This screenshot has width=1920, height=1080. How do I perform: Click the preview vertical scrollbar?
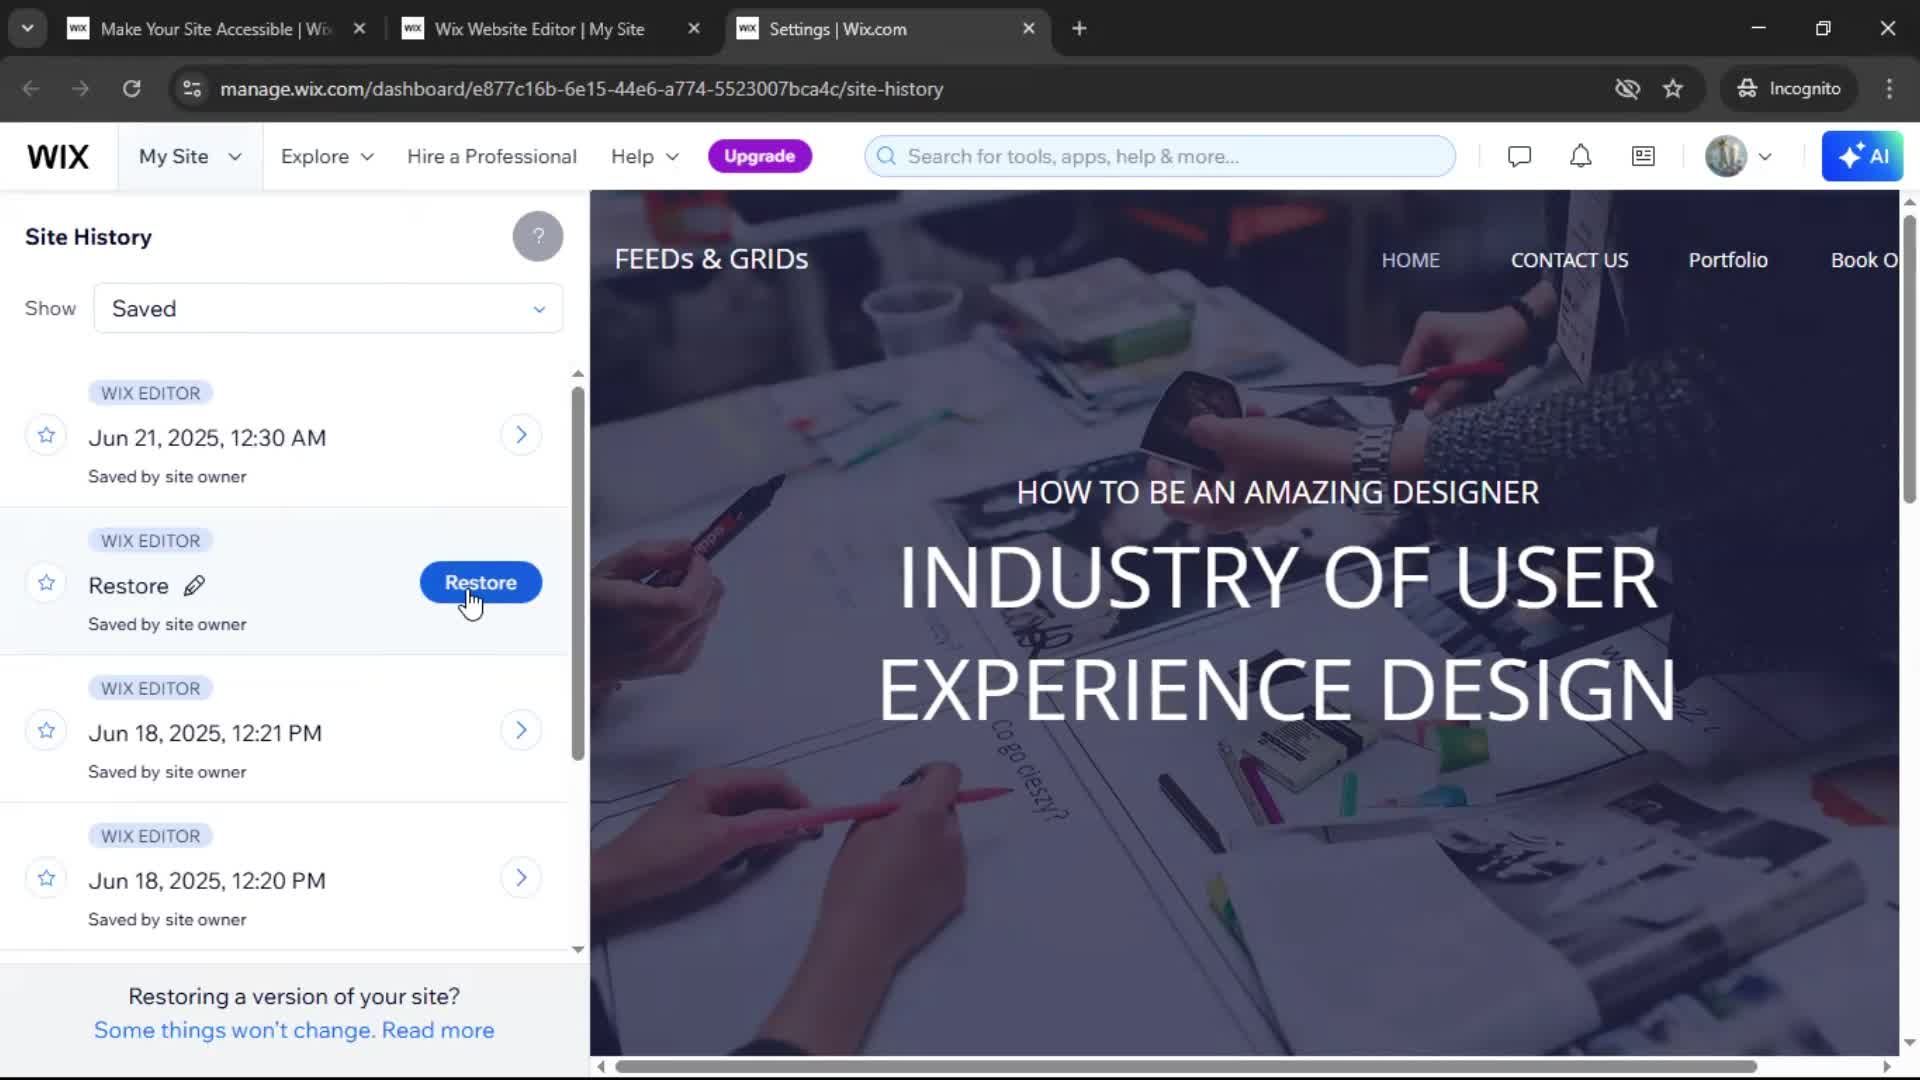coord(1909,359)
